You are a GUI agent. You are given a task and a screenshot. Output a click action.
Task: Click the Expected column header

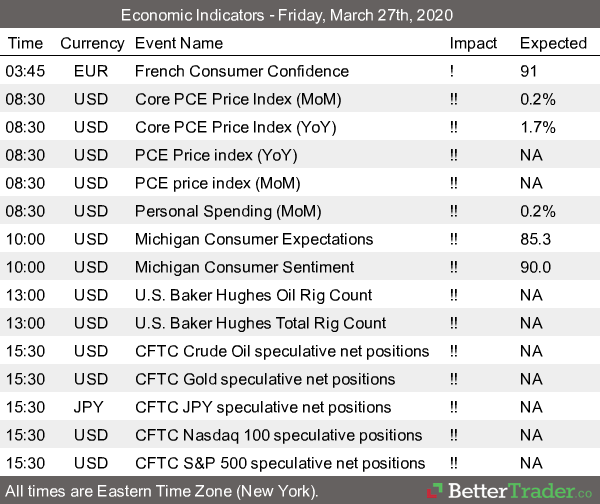553,43
